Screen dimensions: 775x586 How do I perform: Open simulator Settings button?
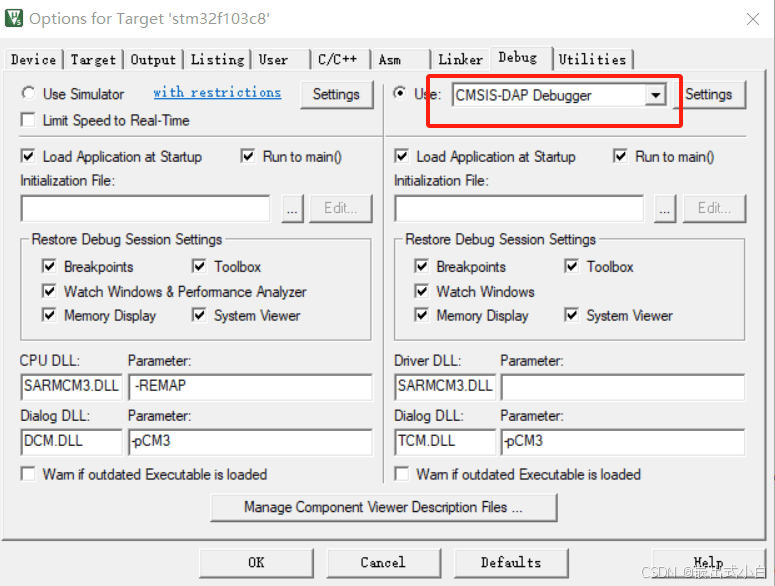337,94
